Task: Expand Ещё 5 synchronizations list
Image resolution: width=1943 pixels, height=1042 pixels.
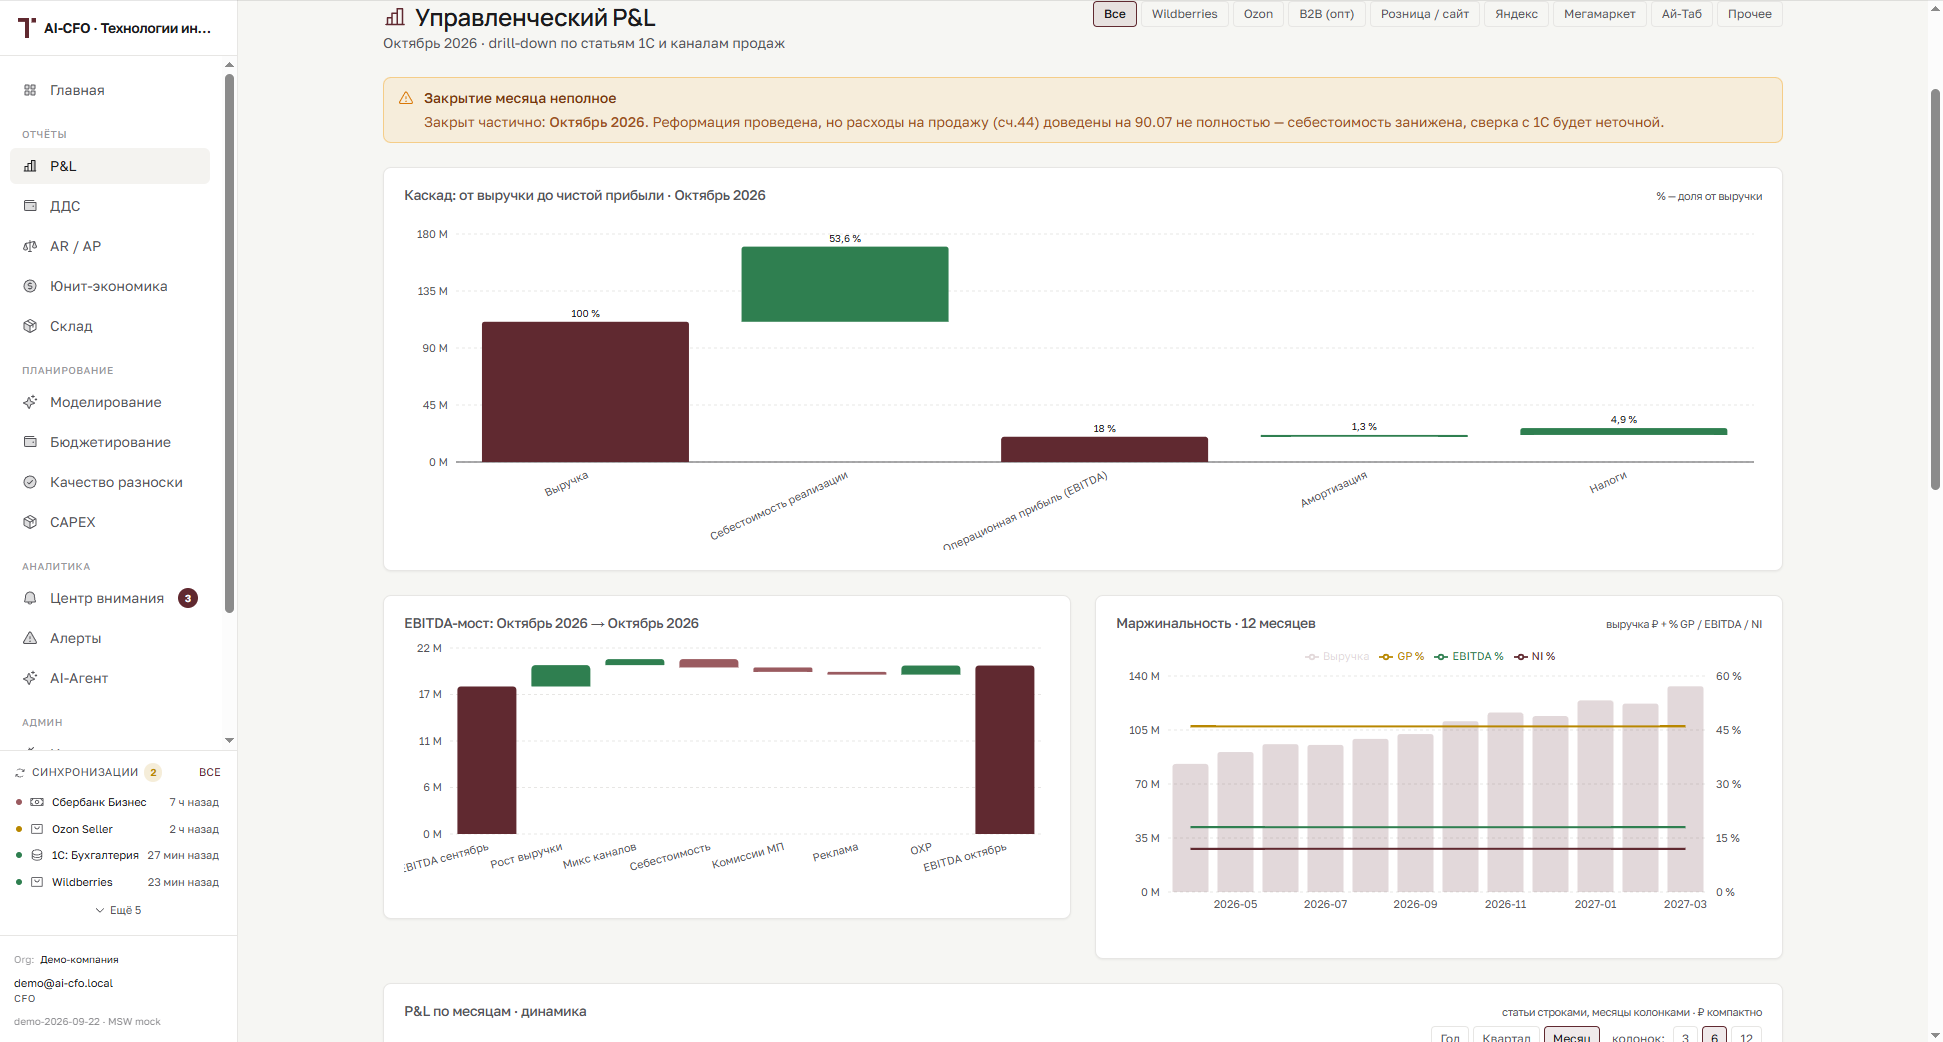Action: [118, 910]
